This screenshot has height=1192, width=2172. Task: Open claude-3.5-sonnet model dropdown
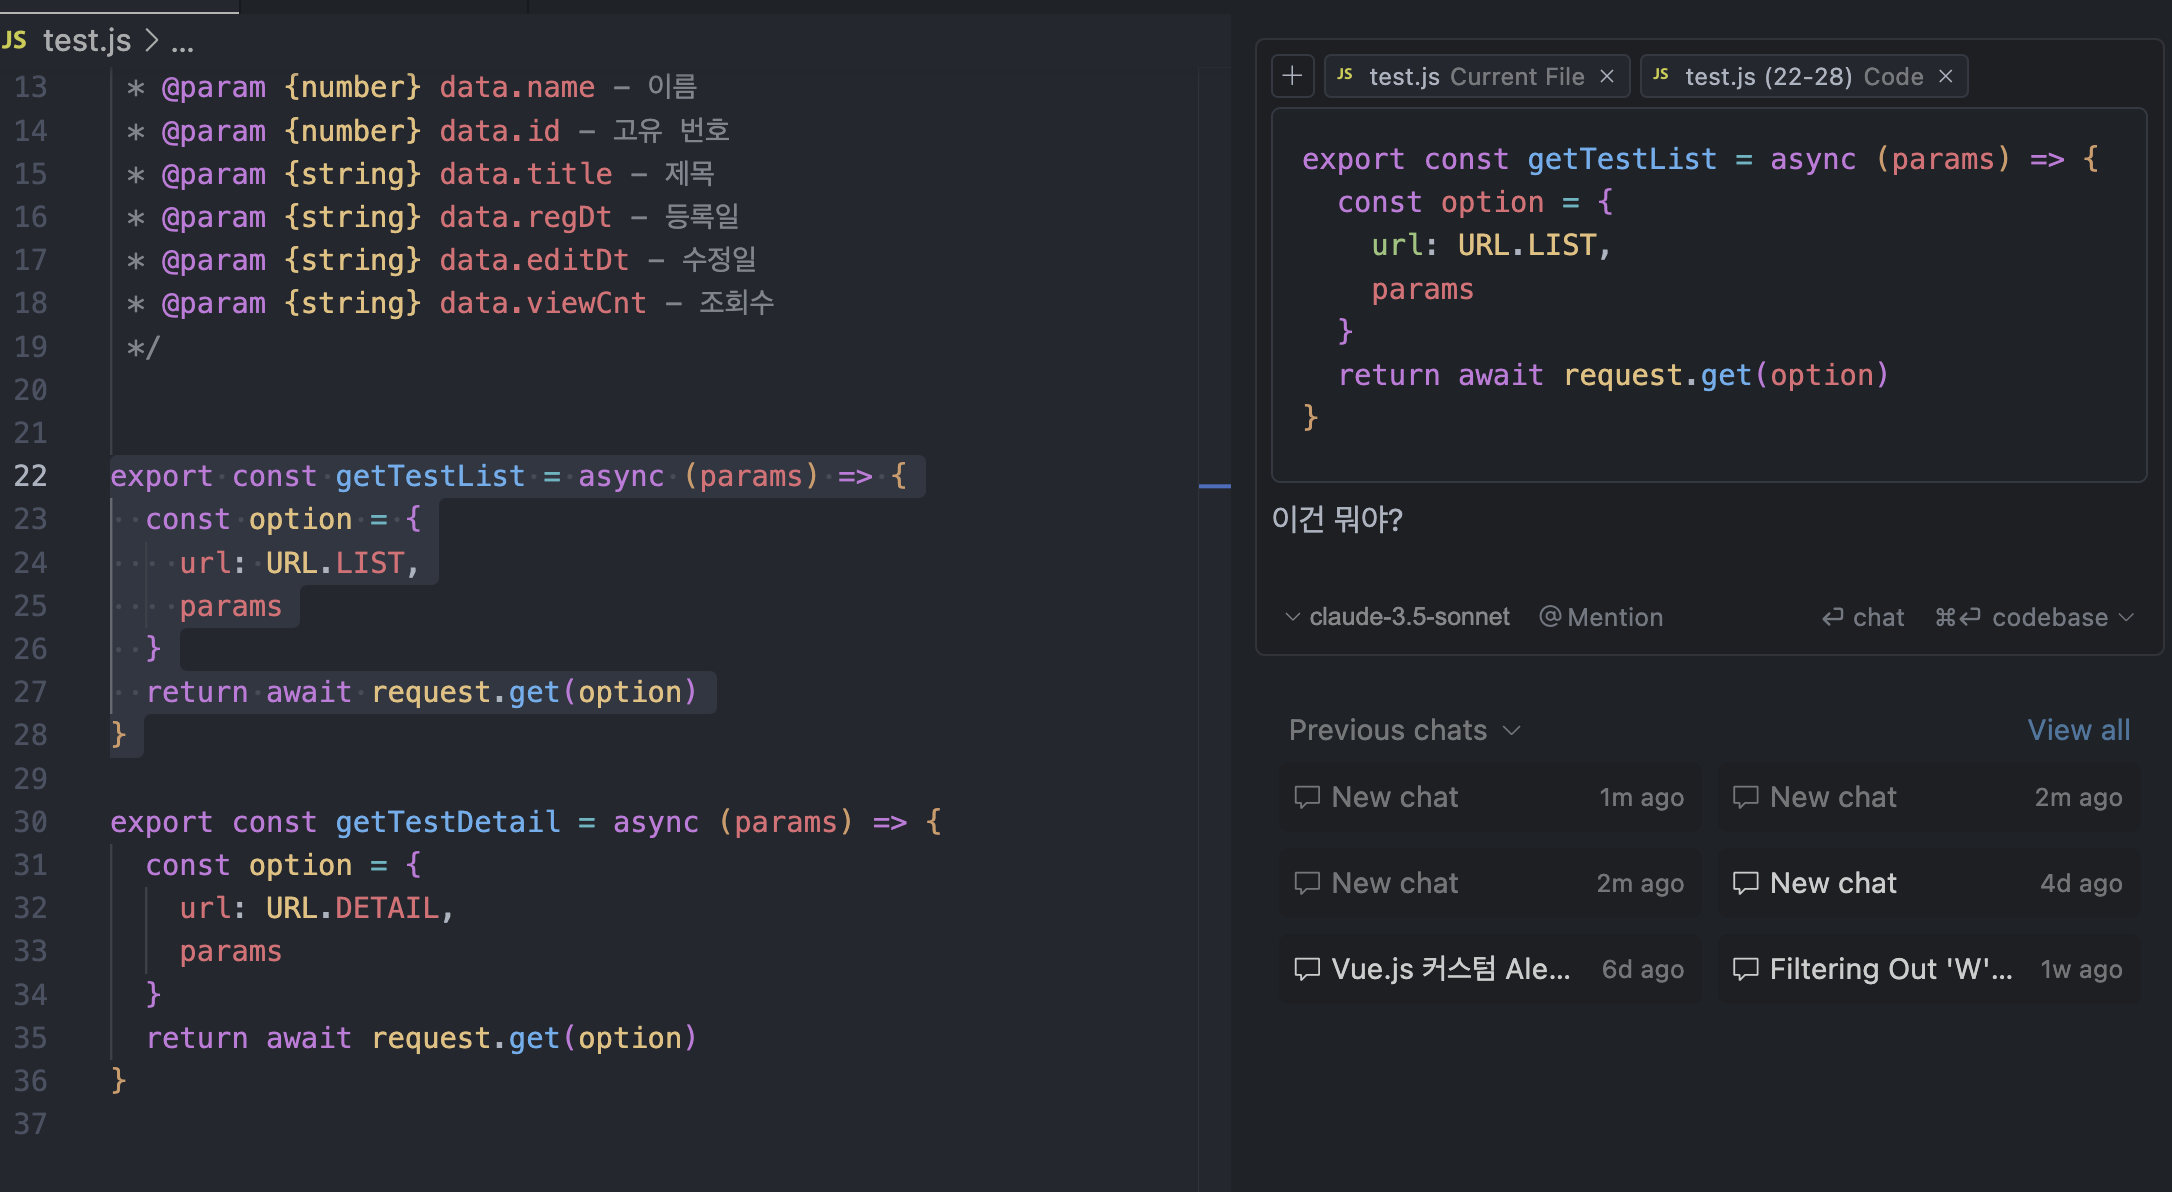pyautogui.click(x=1398, y=617)
